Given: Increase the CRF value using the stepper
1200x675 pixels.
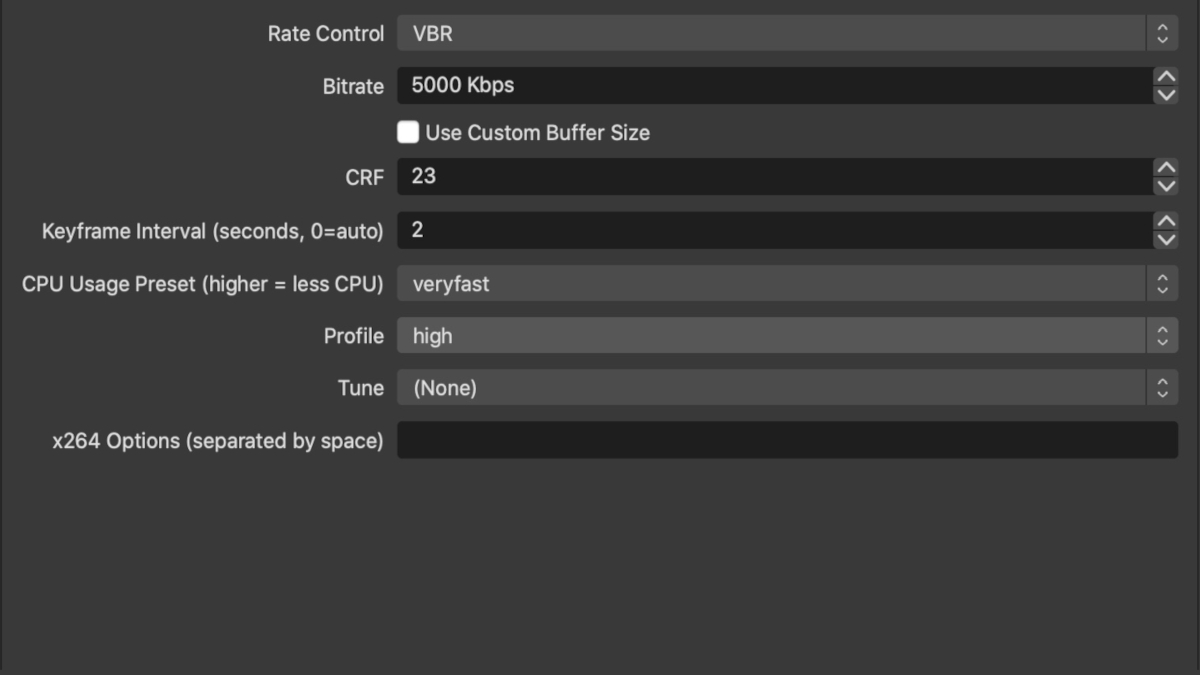Looking at the screenshot, I should (1166, 169).
